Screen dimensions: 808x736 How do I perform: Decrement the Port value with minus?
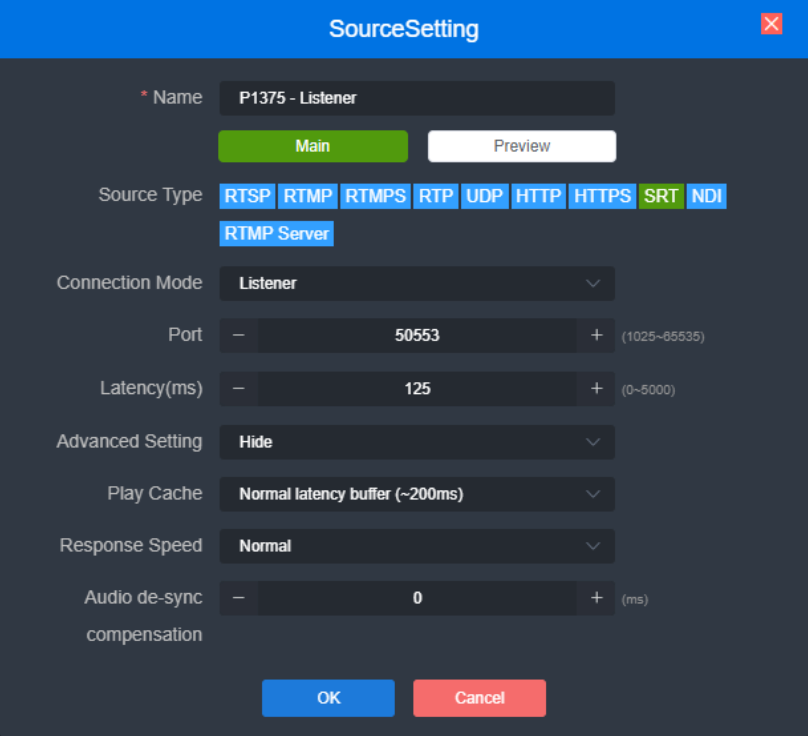click(240, 336)
